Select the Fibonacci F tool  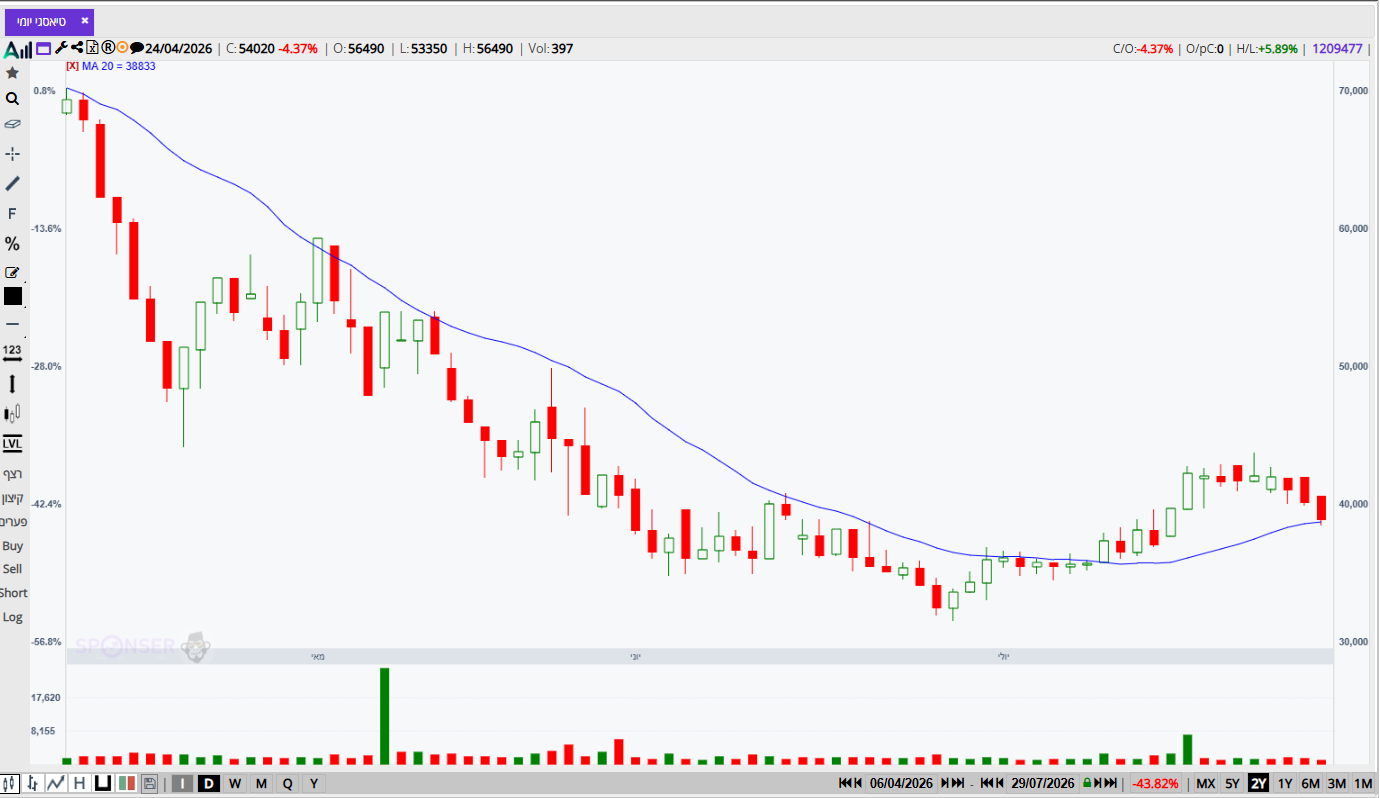pos(12,214)
